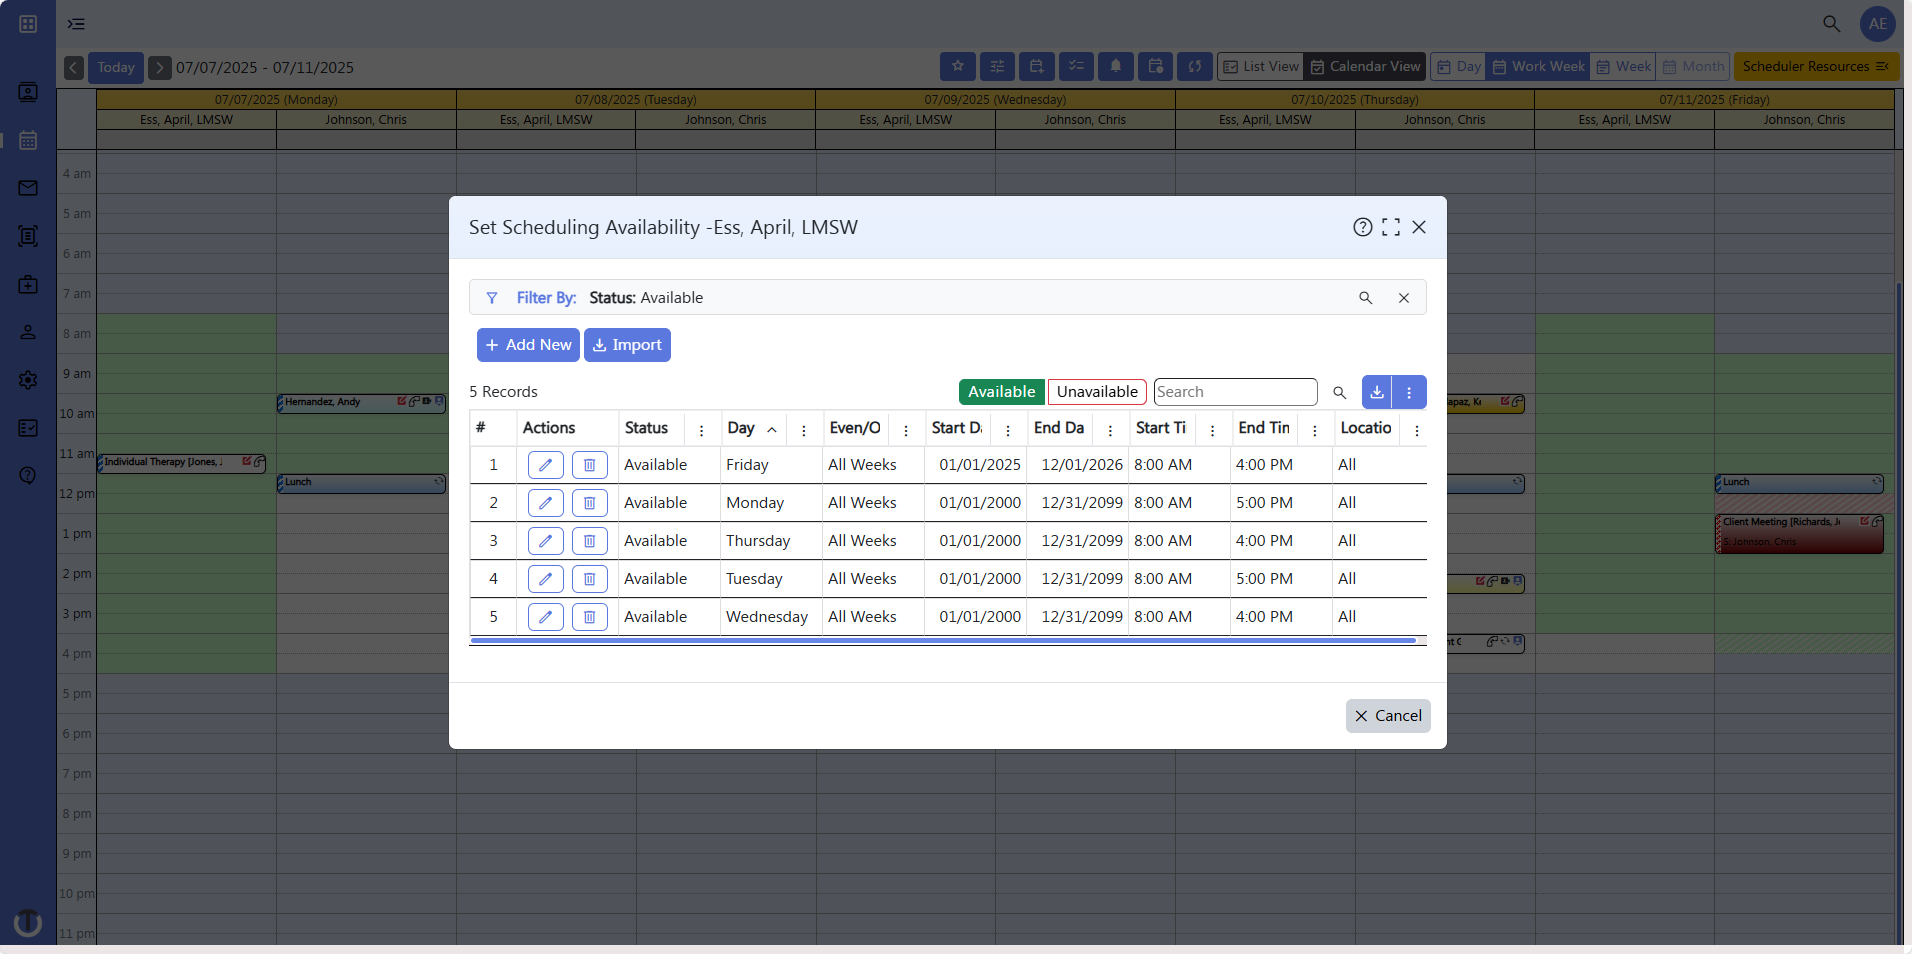Refresh the scheduler with the sync icon
1912x954 pixels.
pyautogui.click(x=1196, y=66)
